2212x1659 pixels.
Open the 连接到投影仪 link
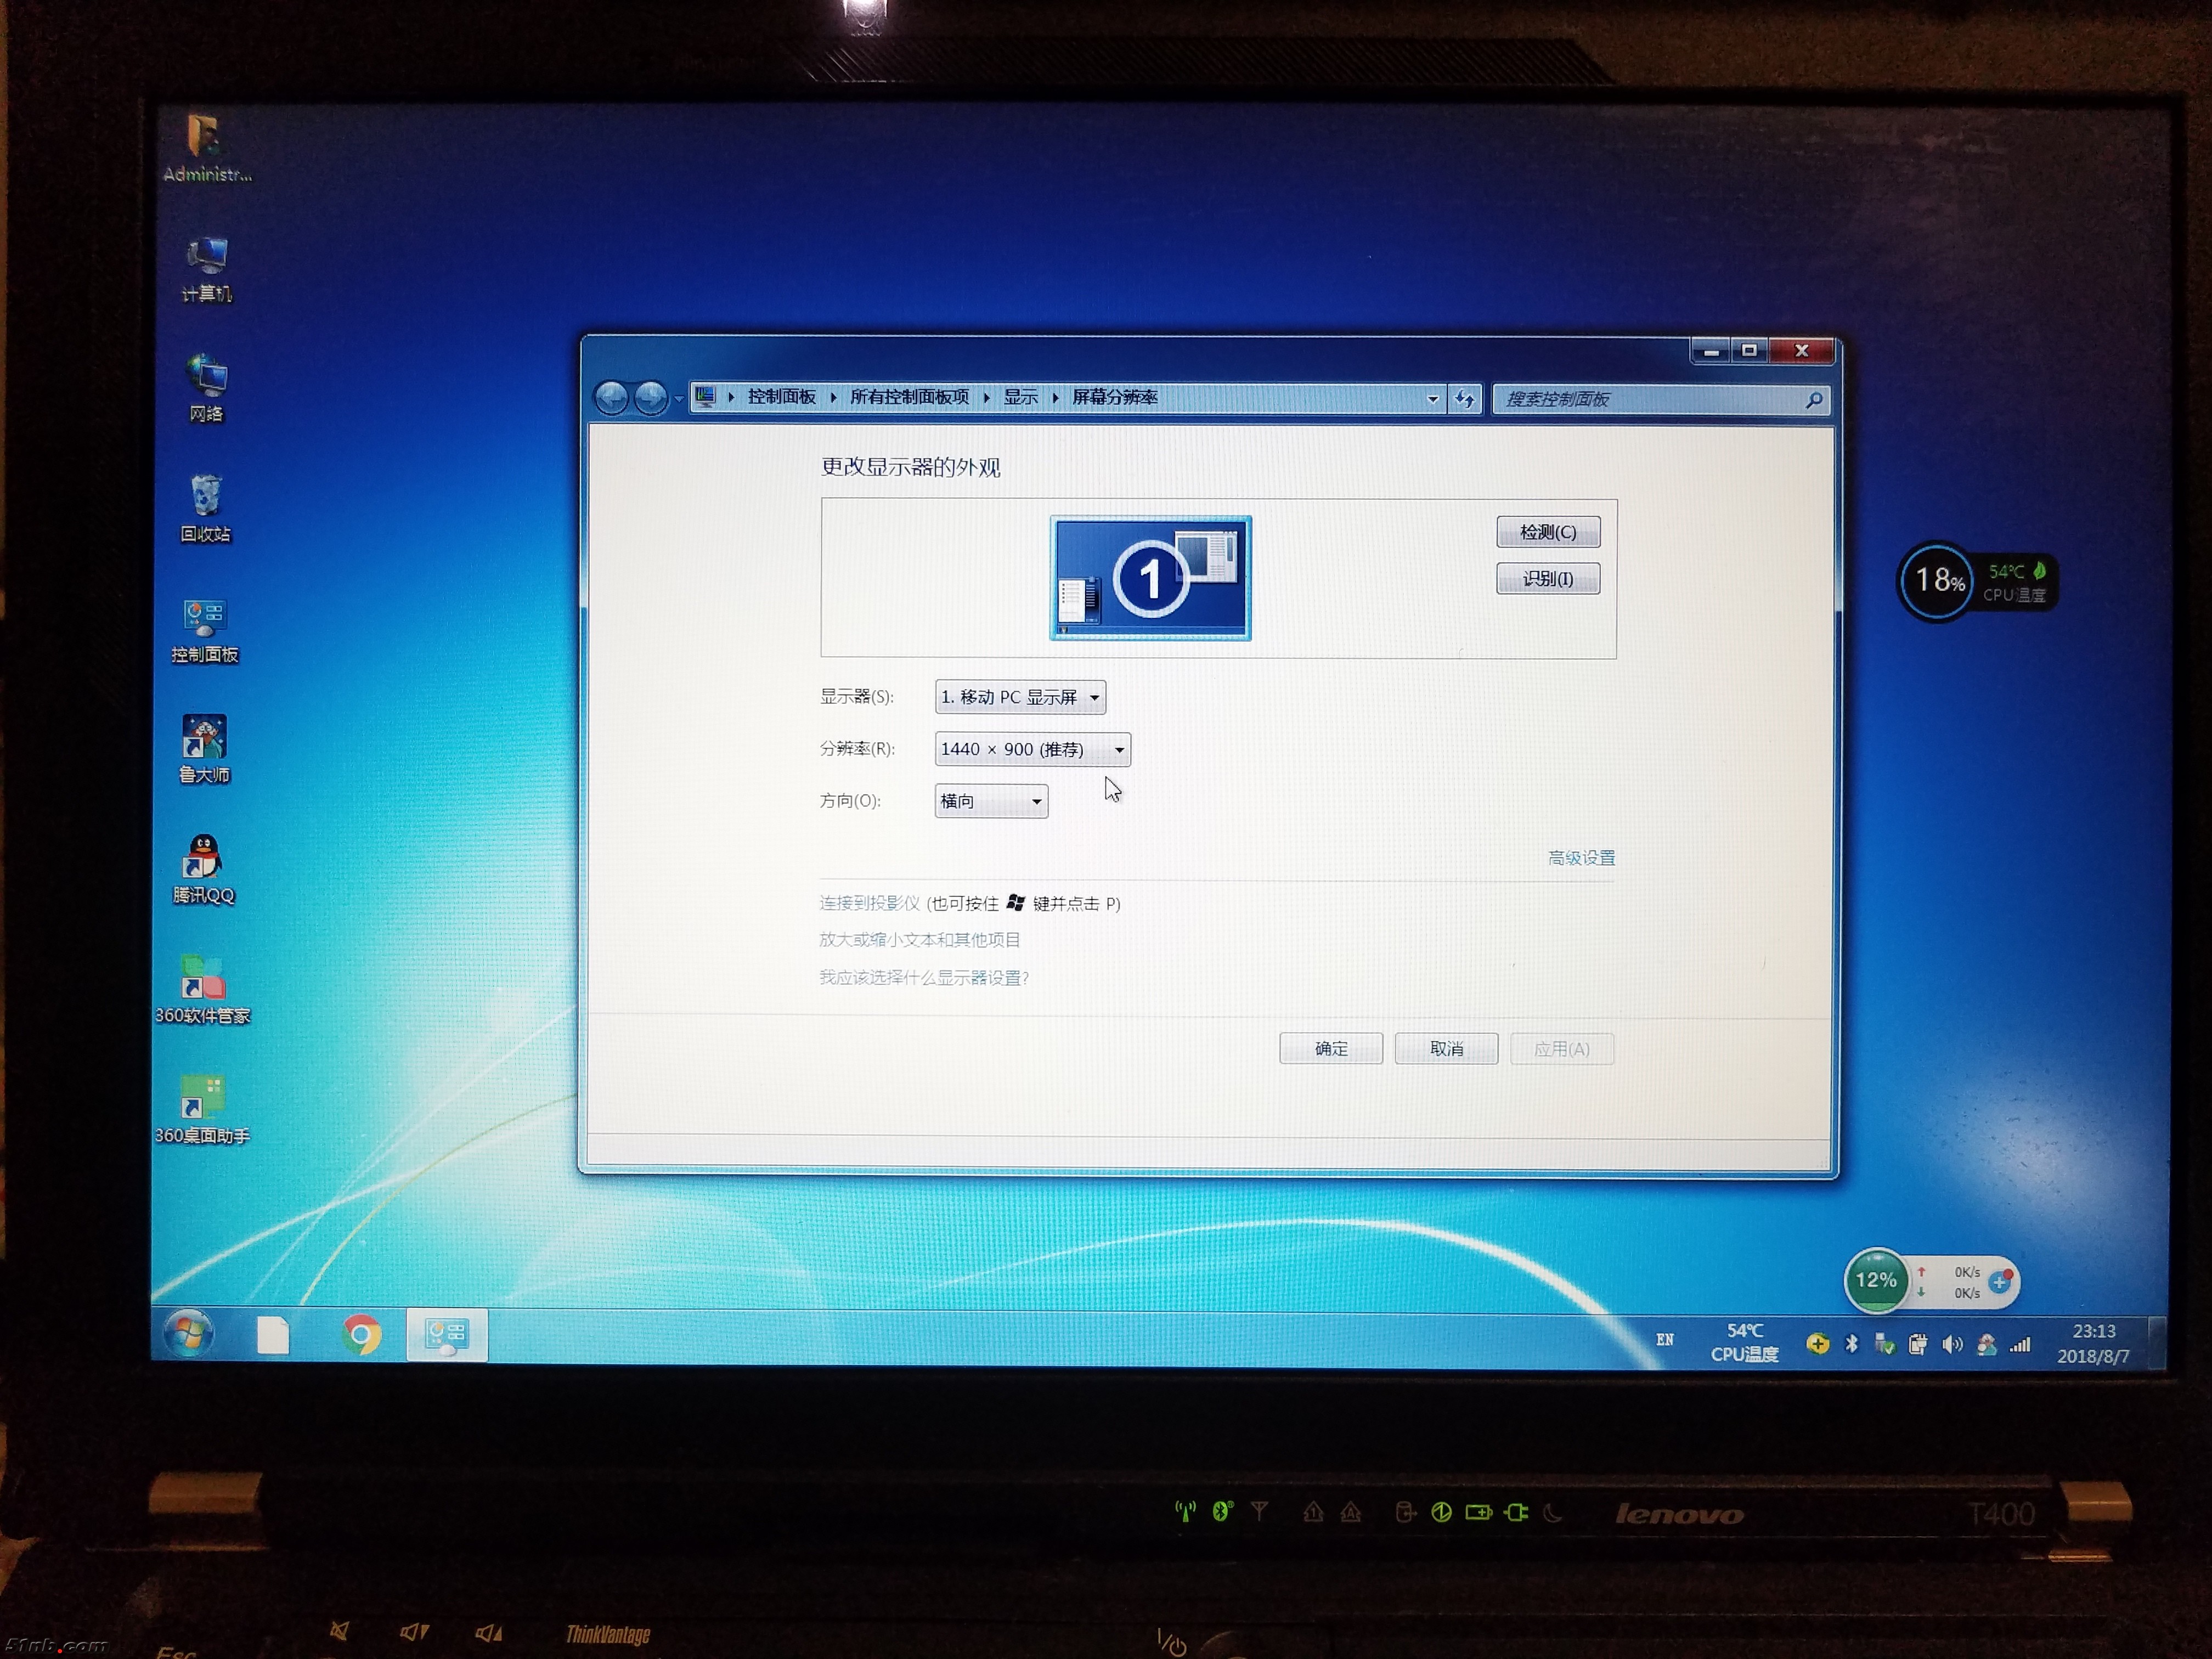(x=869, y=903)
